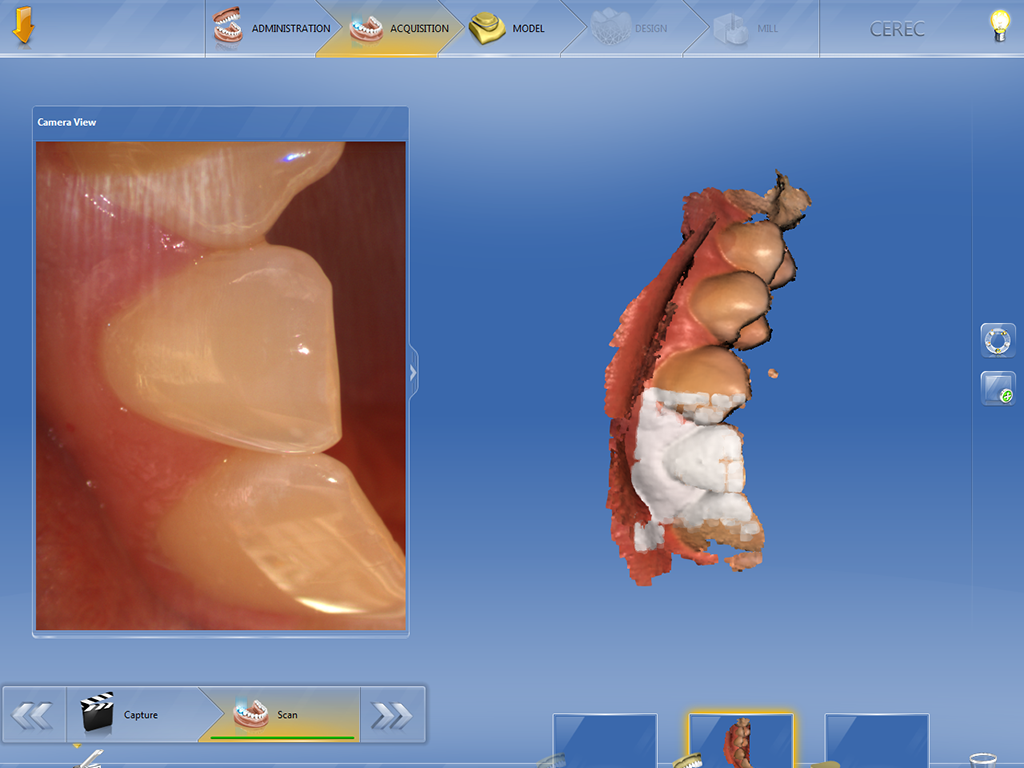Click the ring-shaped view options icon
1024x768 pixels.
997,341
